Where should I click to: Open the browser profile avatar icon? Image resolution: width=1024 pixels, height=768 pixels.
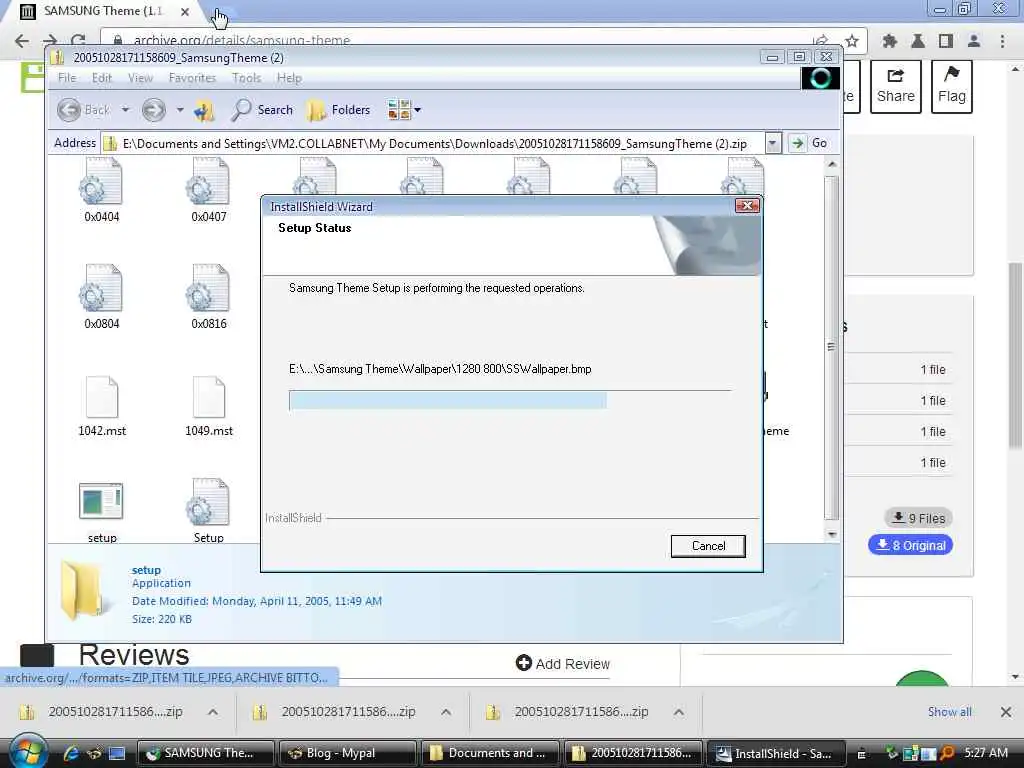pos(974,41)
